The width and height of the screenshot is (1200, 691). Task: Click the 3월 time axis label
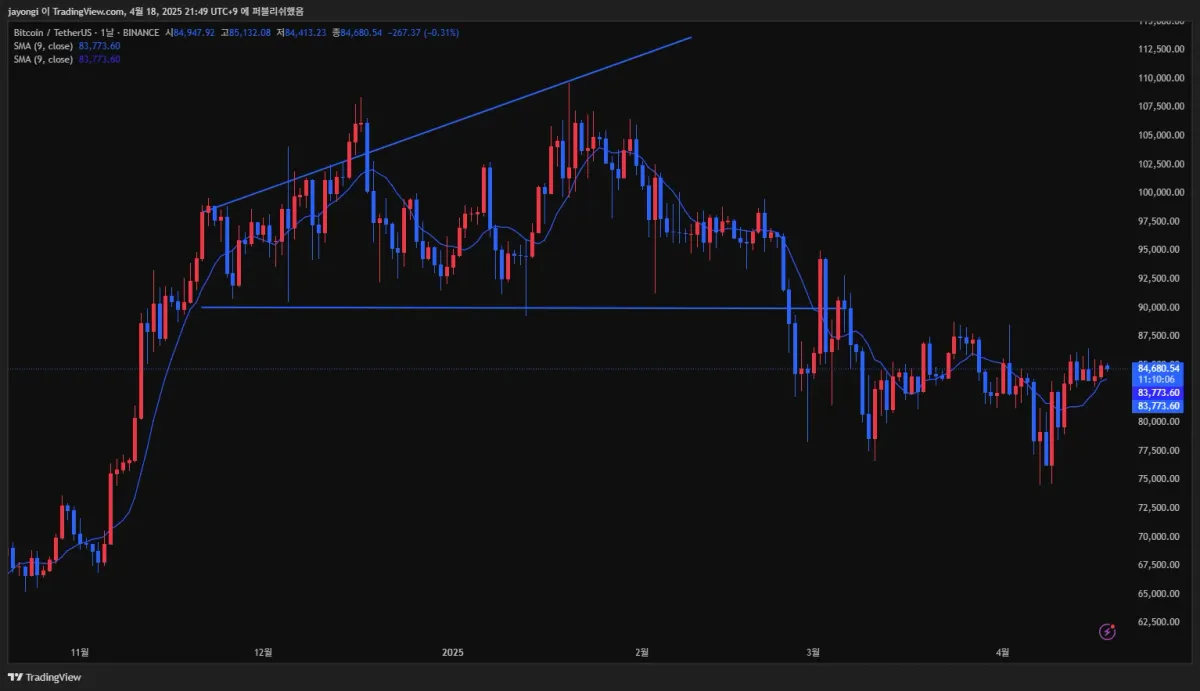pos(813,653)
